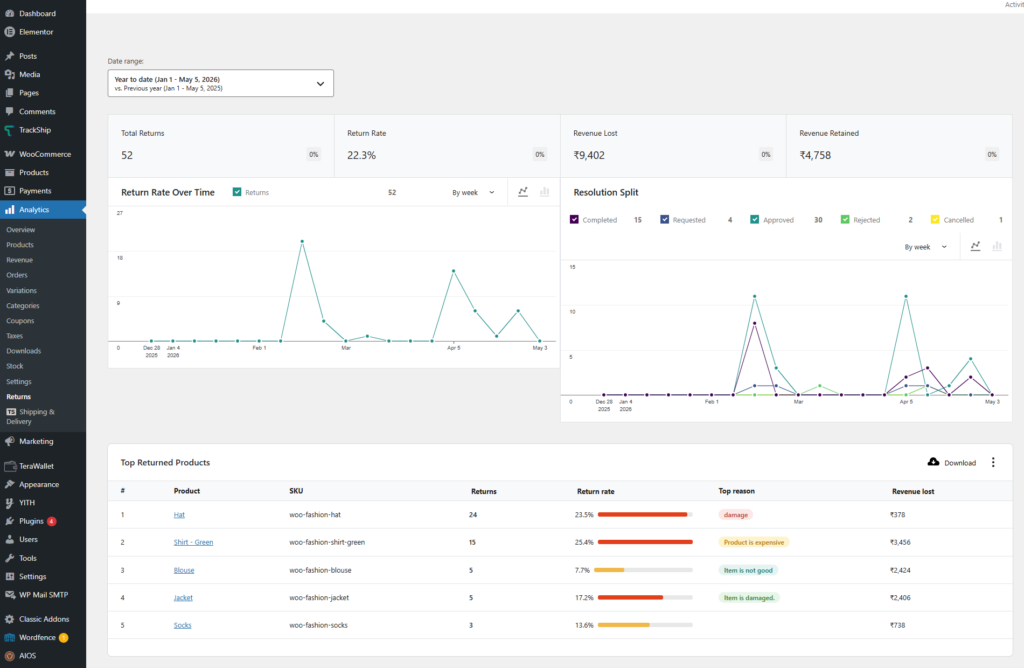Click the Users icon
The image size is (1024, 668).
(x=10, y=539)
